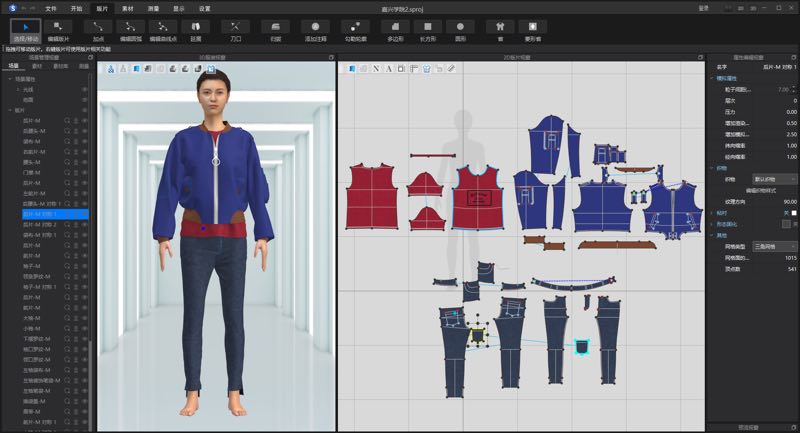
Task: Collapse the 其他 section
Action: click(712, 235)
